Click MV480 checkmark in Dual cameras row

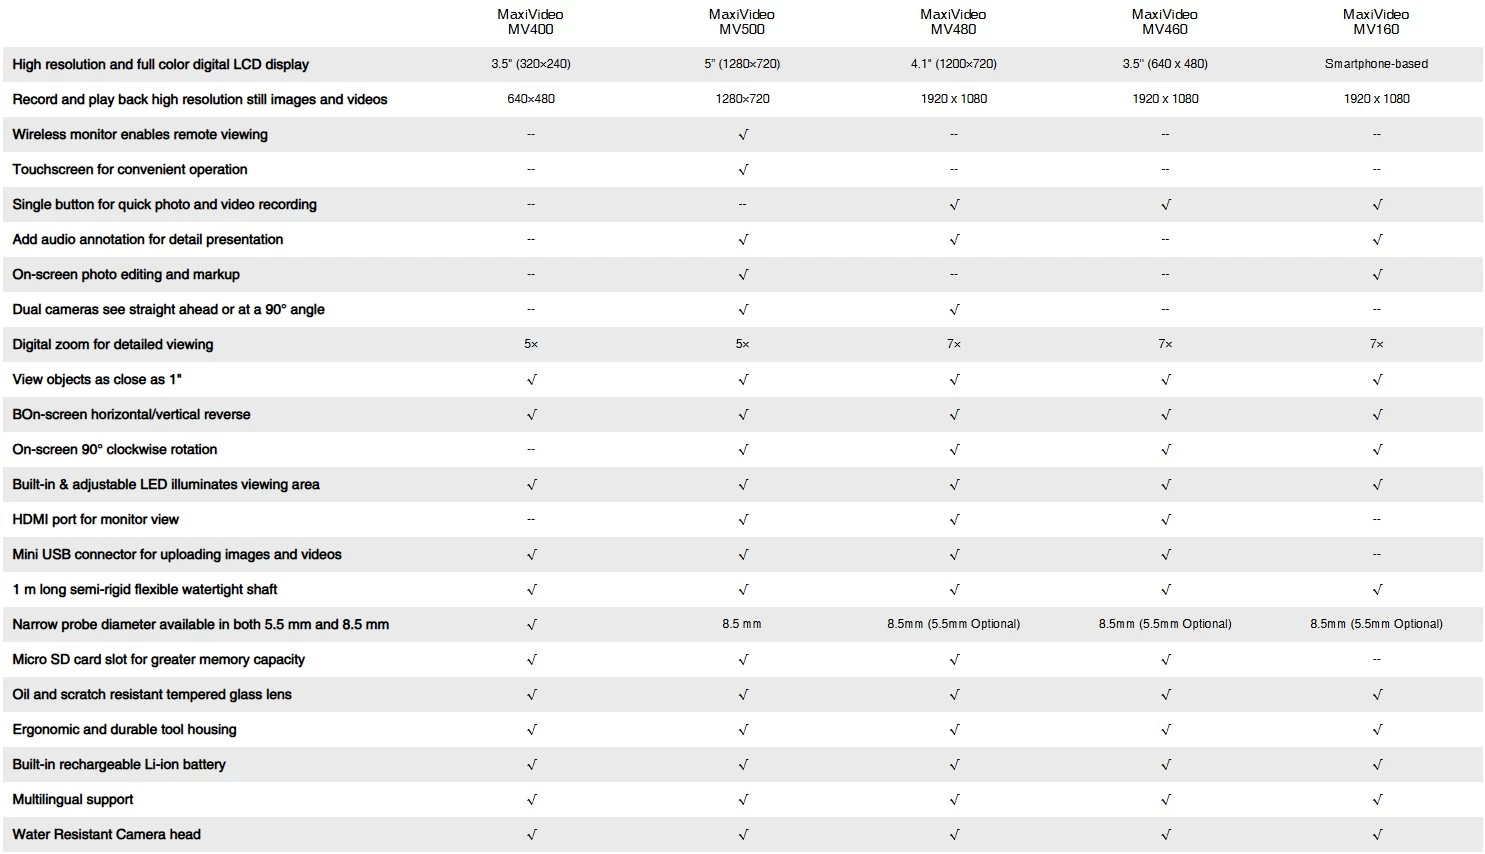(x=954, y=310)
